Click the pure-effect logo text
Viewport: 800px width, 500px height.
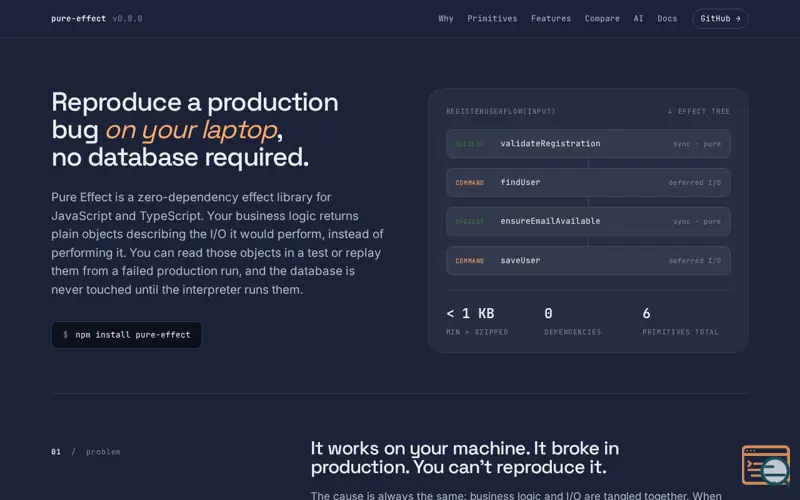(x=79, y=18)
